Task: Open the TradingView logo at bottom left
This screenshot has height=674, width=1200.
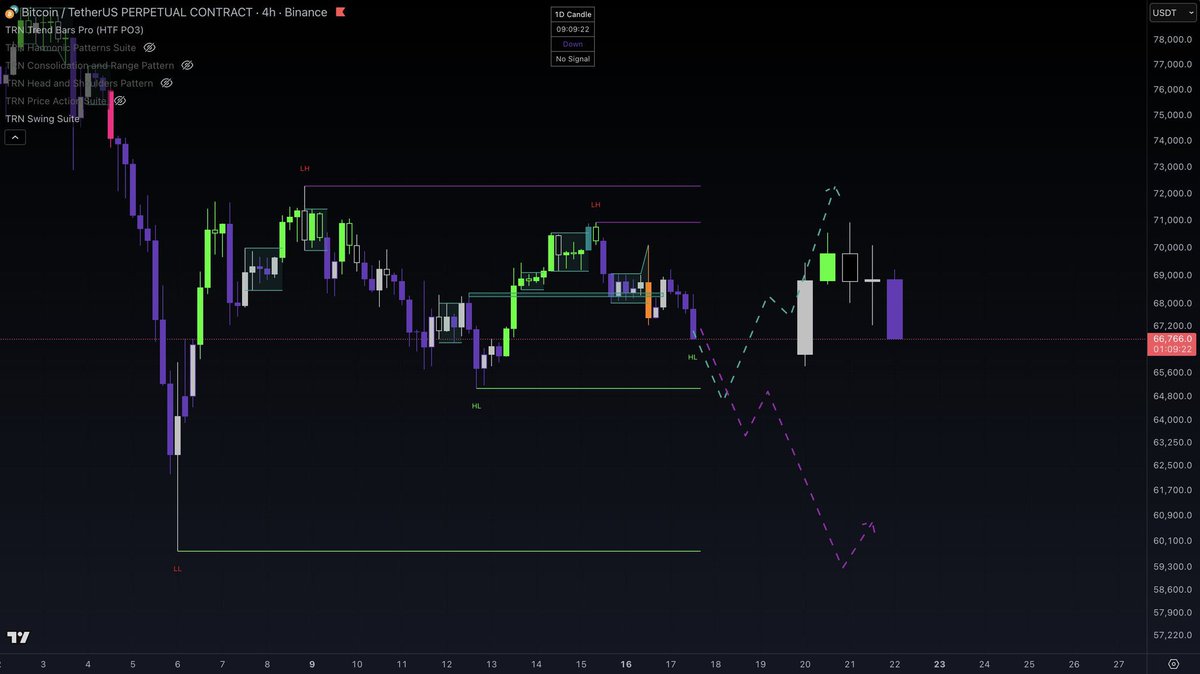Action: (x=17, y=638)
